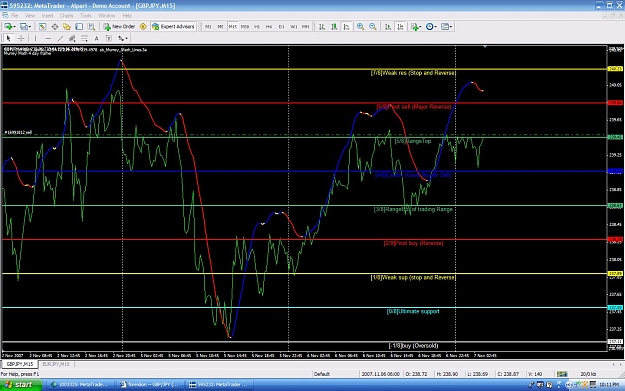Click the Zoom In magnifier icon

(360, 27)
